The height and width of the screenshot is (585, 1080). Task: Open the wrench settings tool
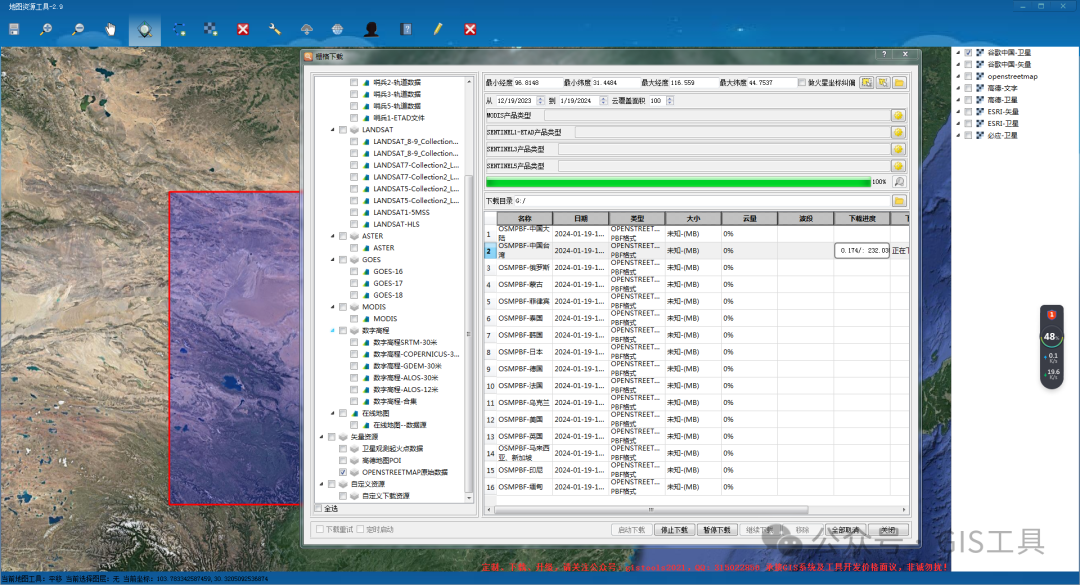tap(275, 30)
